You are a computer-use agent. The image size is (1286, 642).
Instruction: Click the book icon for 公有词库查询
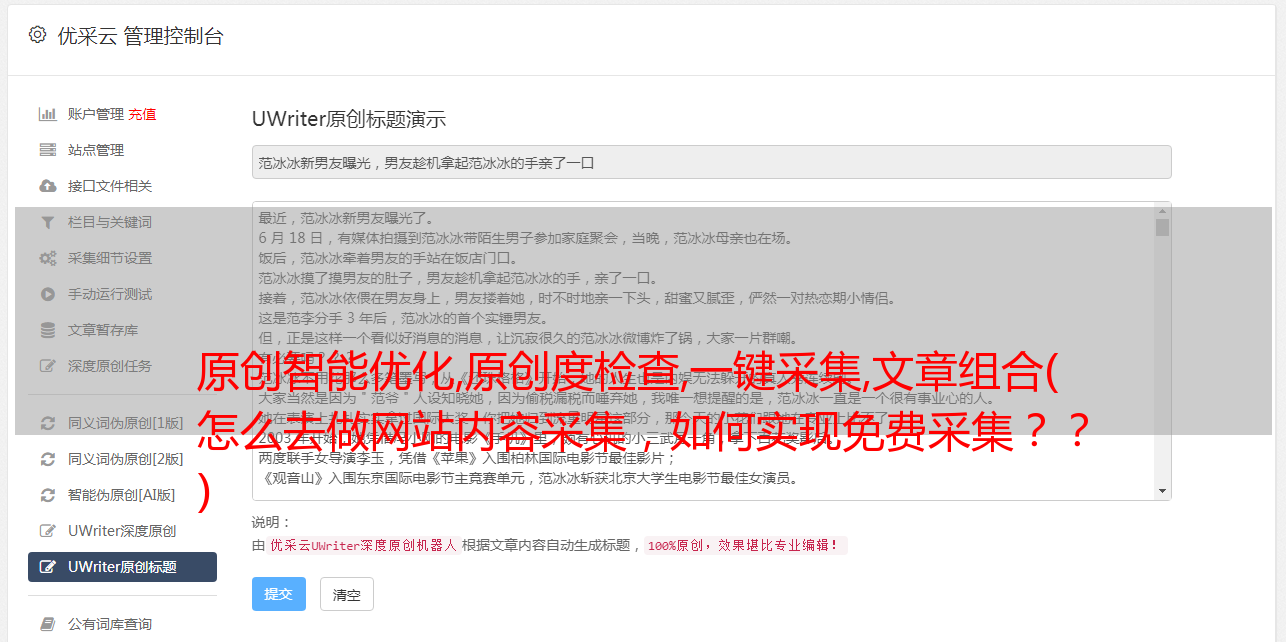click(47, 624)
